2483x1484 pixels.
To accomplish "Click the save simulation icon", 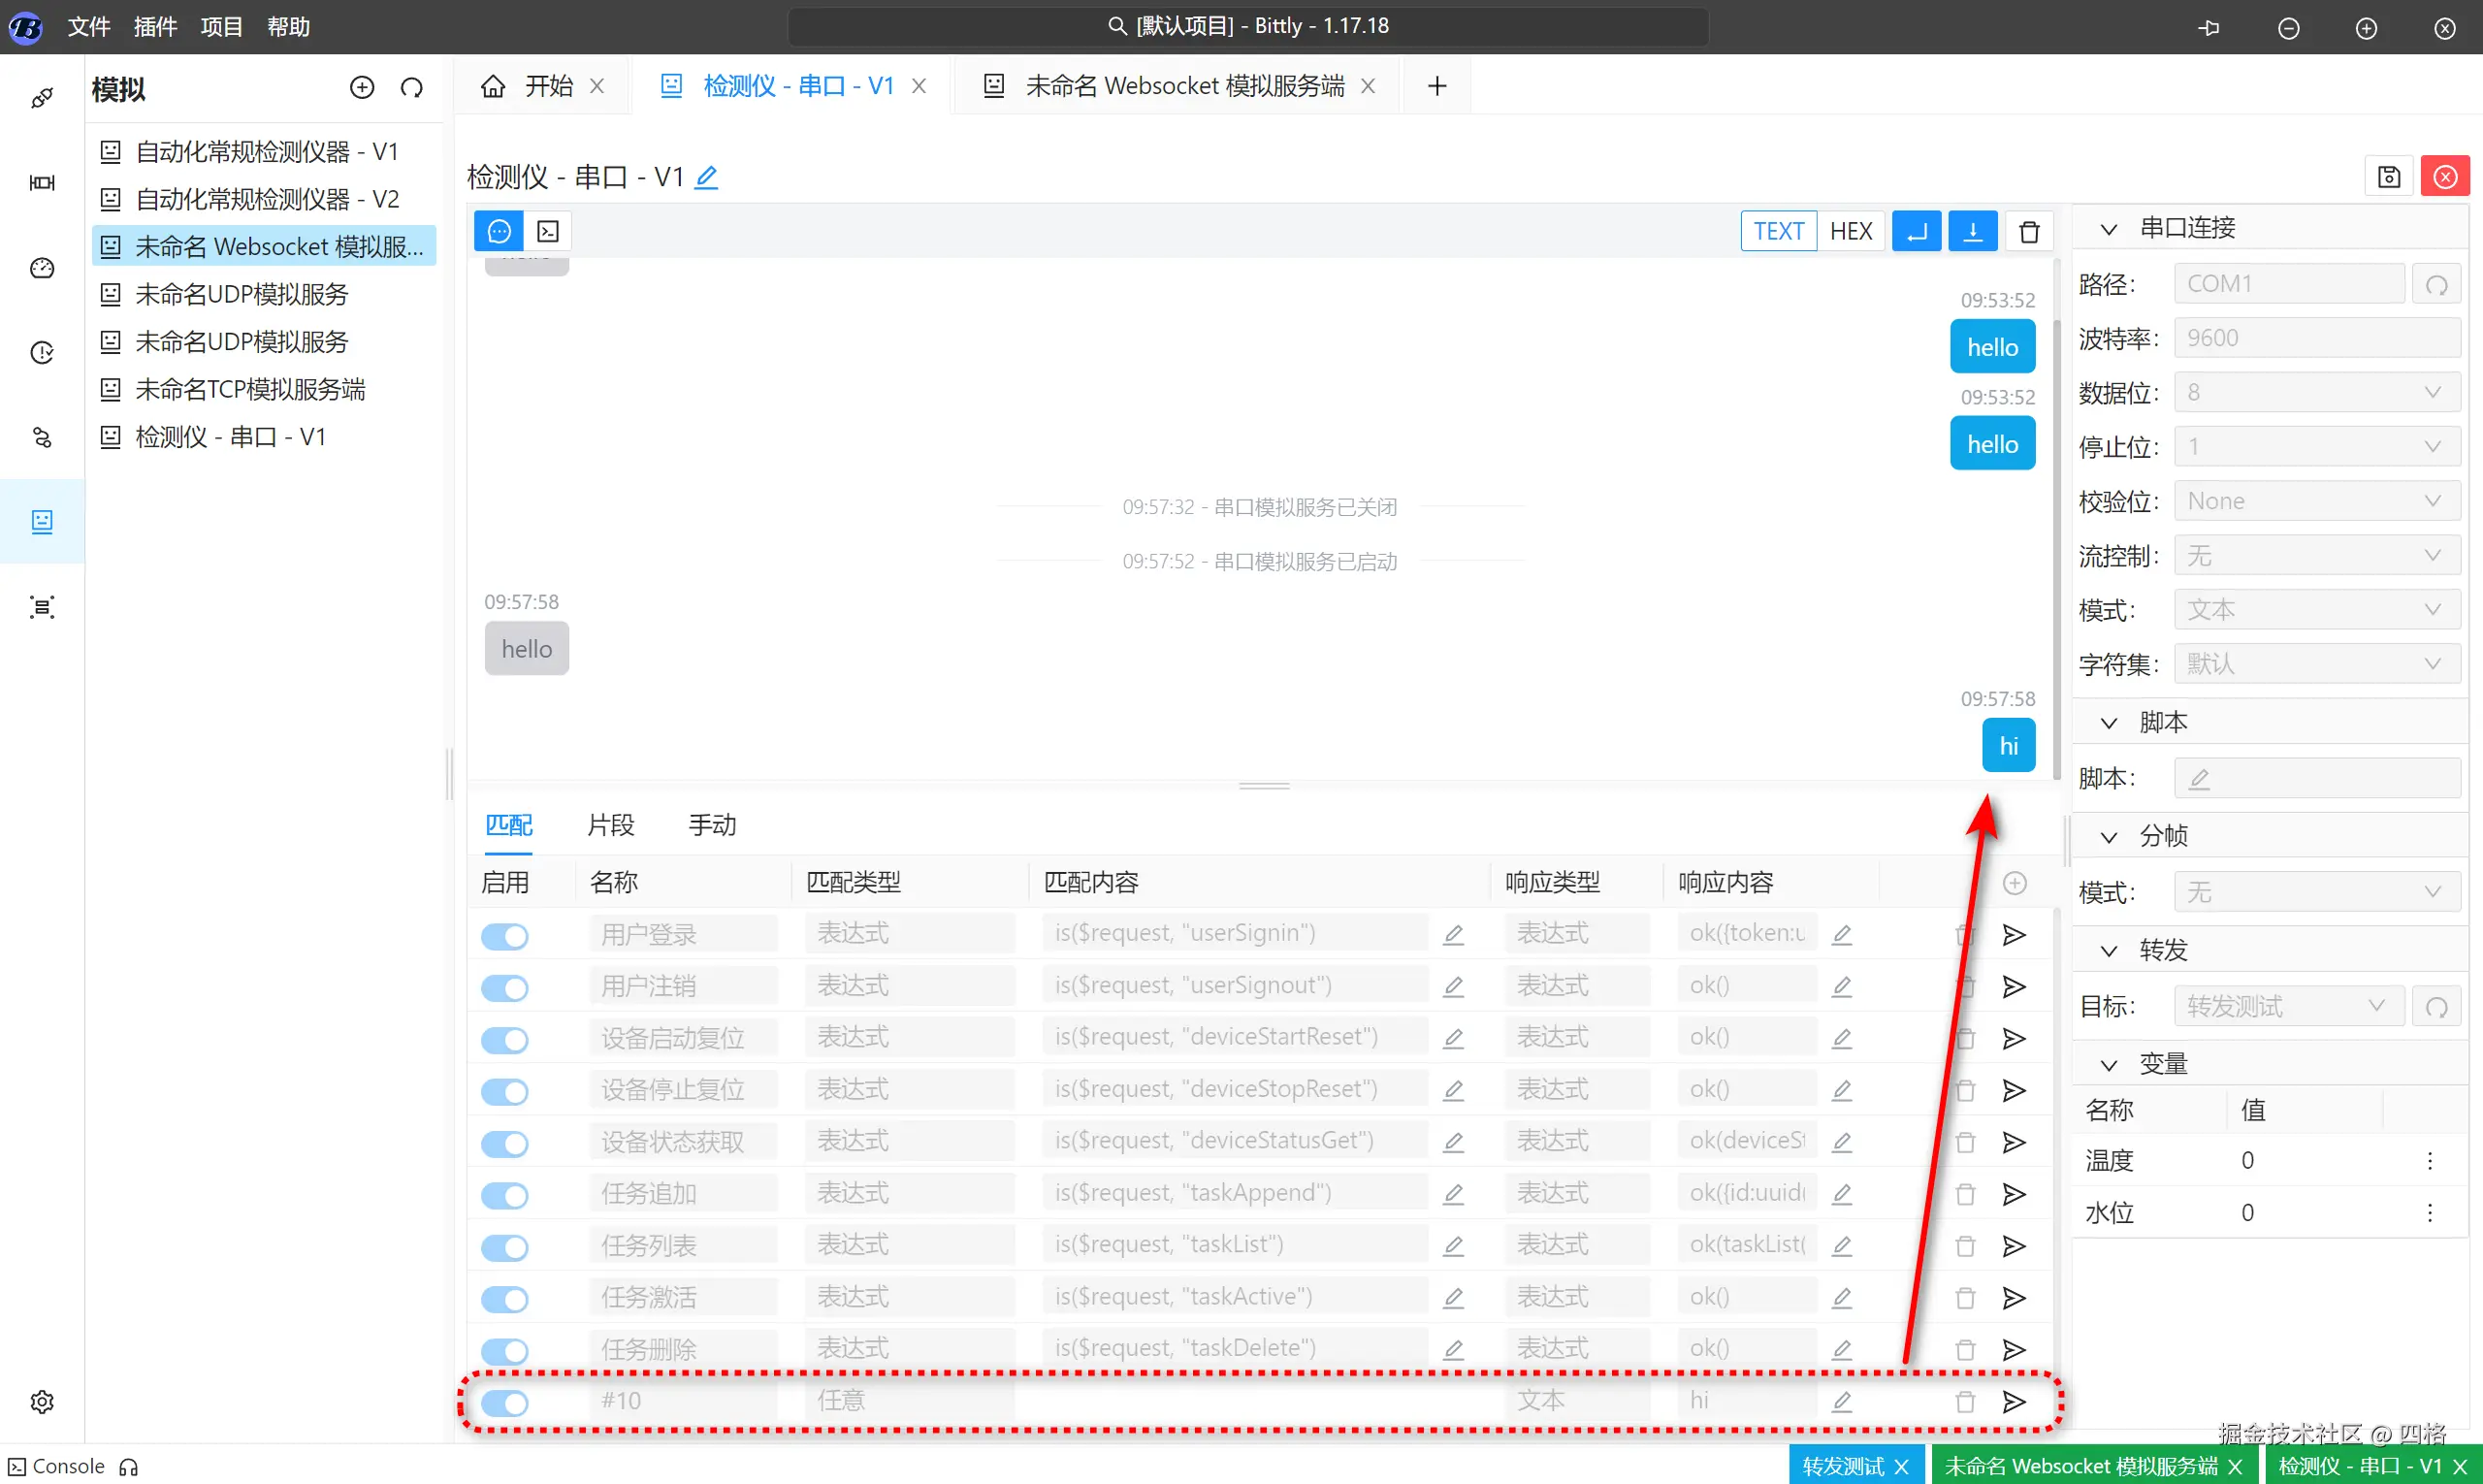I will [x=2388, y=177].
